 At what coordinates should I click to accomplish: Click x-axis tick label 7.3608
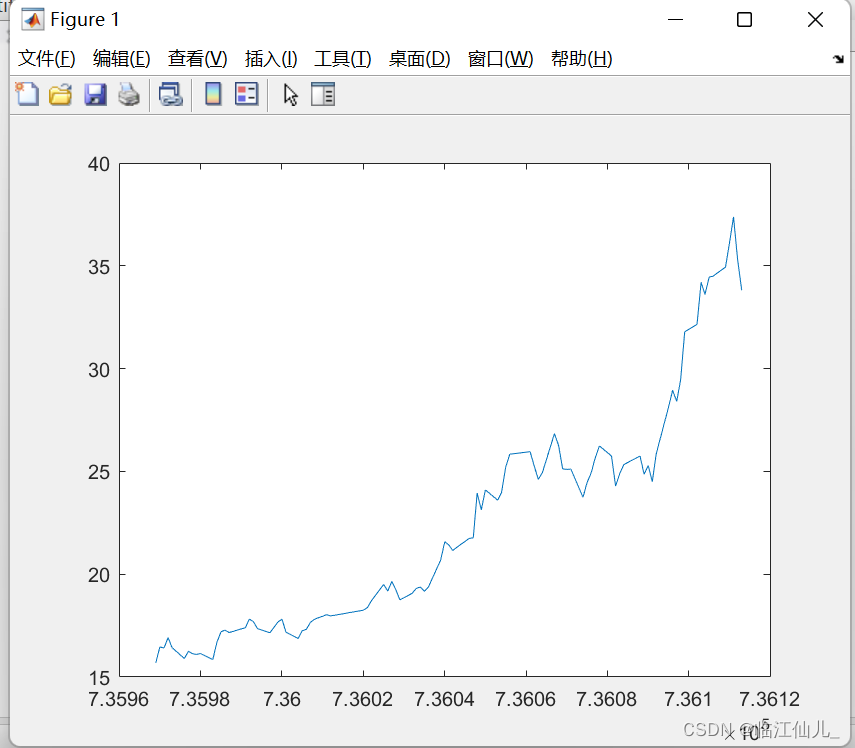pos(607,699)
